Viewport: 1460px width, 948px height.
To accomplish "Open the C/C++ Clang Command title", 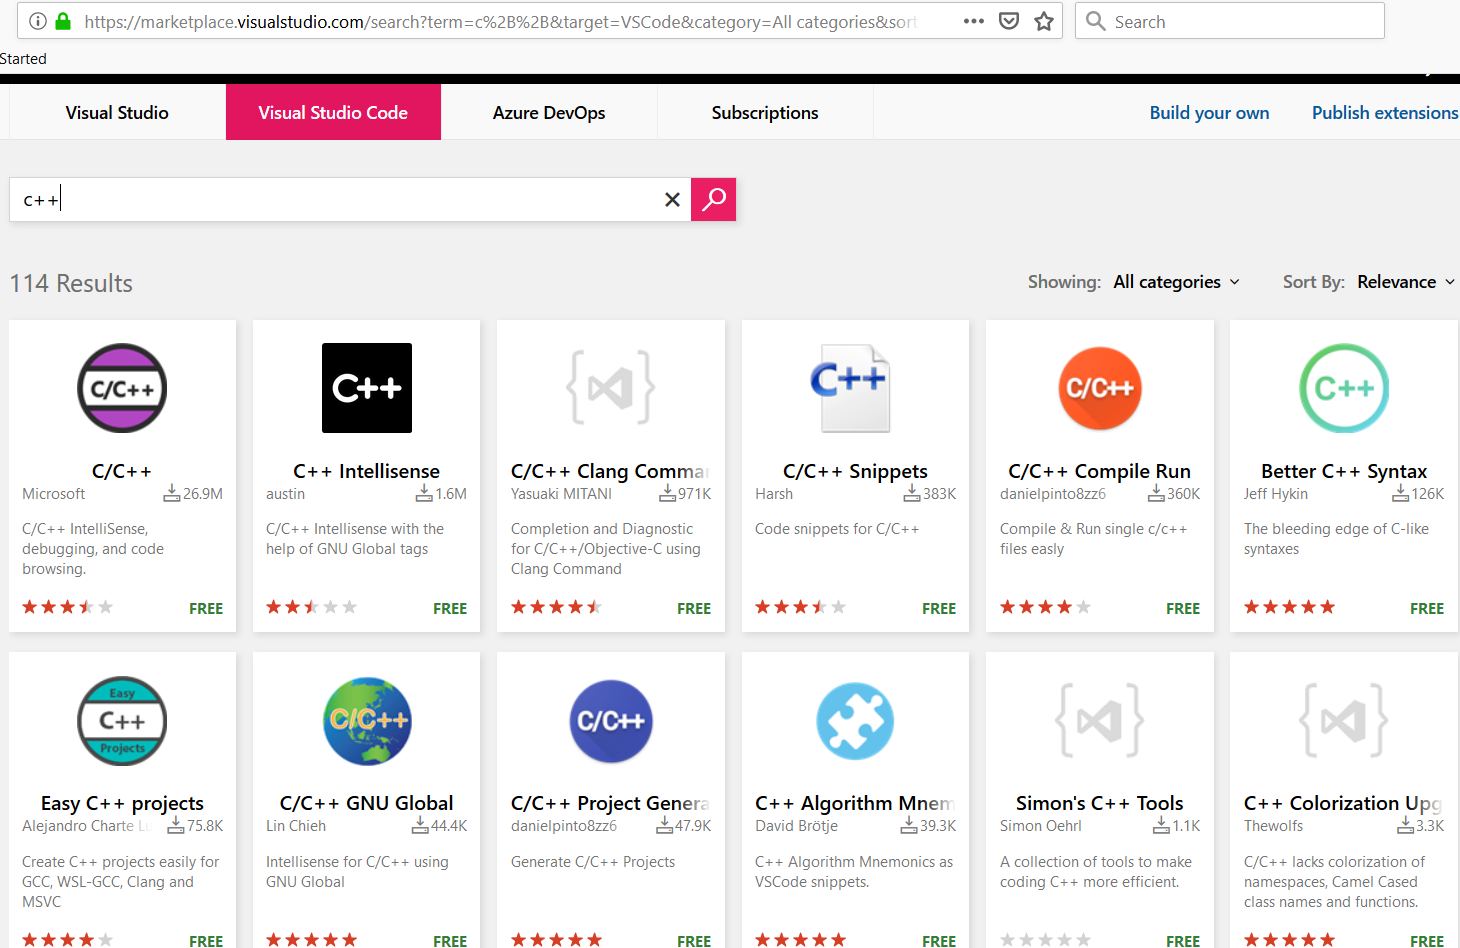I will coord(611,471).
